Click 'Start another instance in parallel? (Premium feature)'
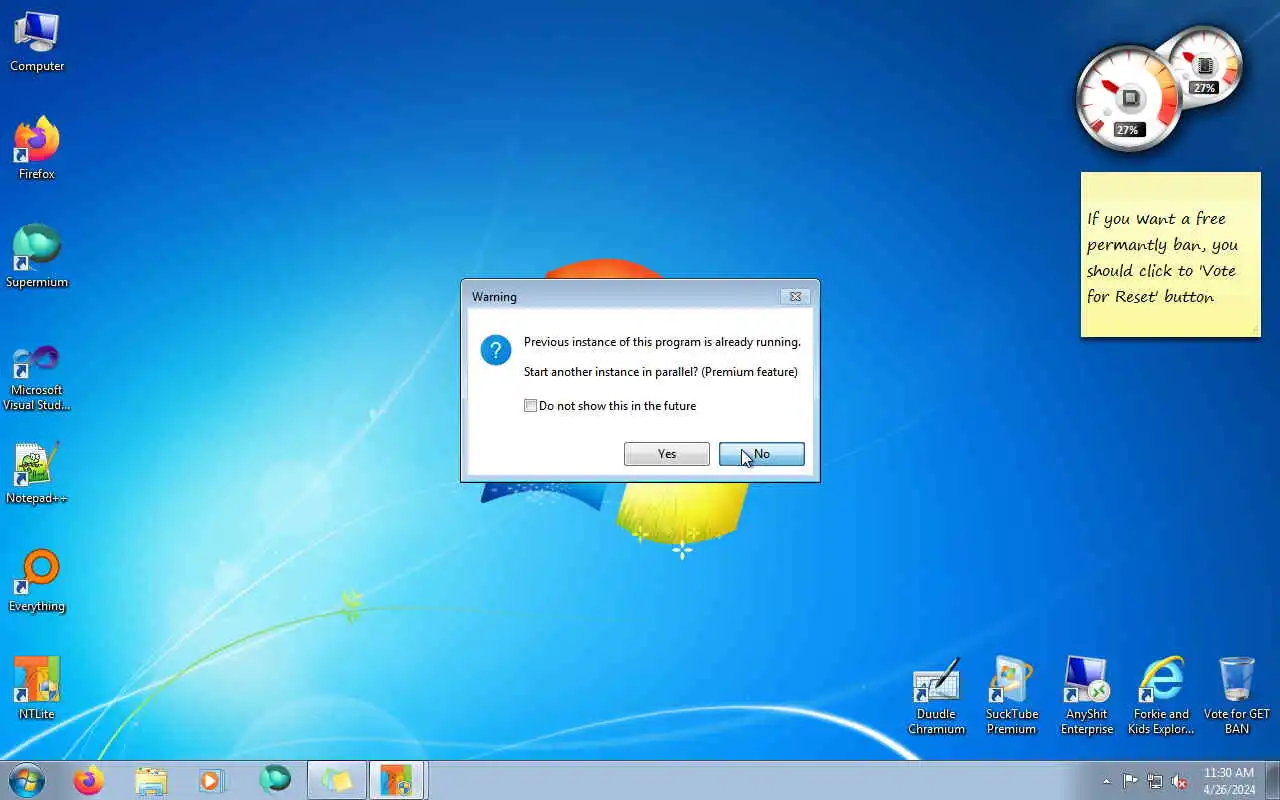The width and height of the screenshot is (1280, 800). point(661,372)
